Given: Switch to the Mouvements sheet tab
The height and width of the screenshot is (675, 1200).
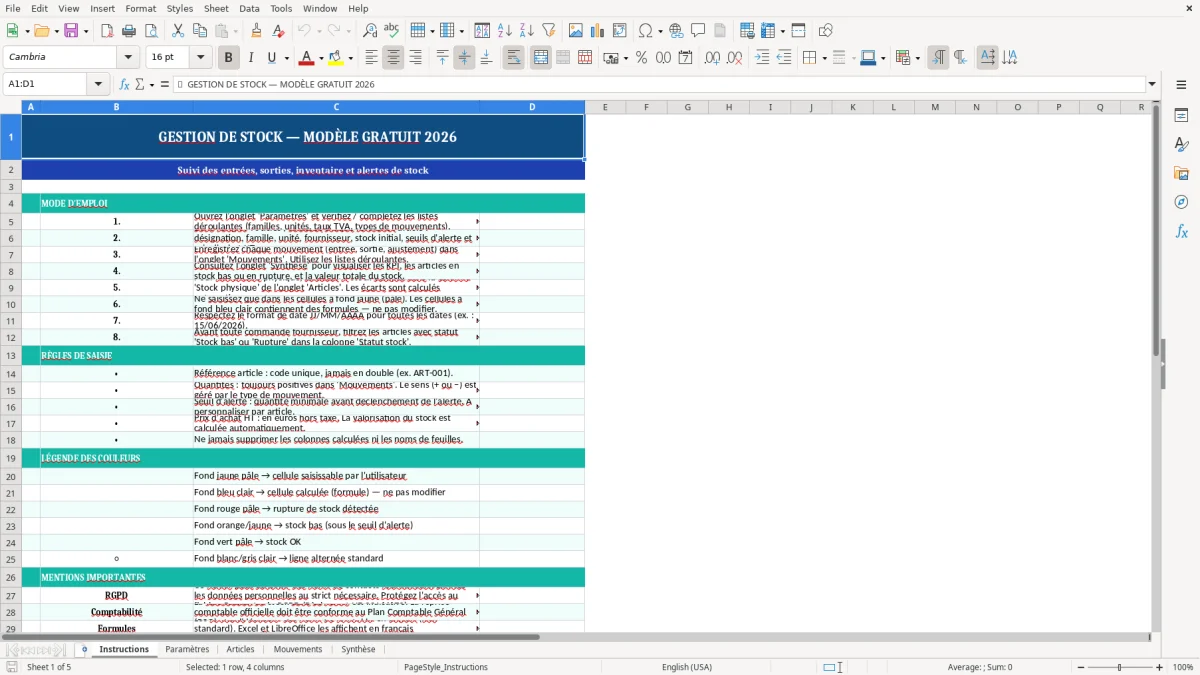Looking at the screenshot, I should click(x=298, y=649).
